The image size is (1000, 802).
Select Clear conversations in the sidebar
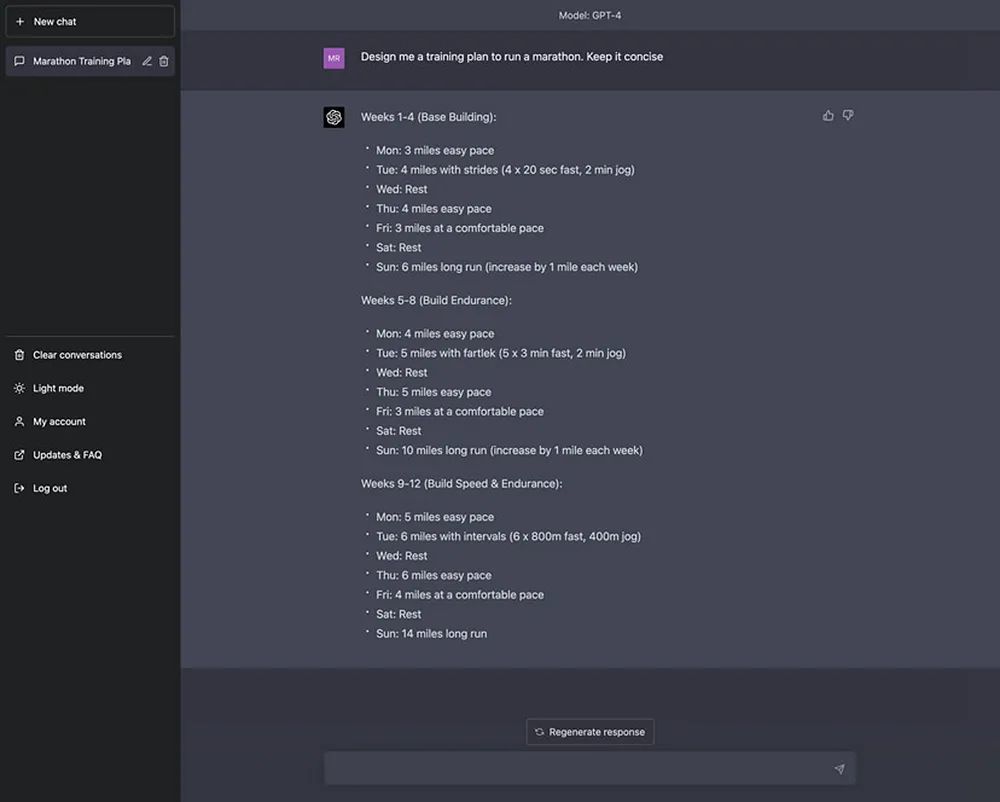(77, 355)
